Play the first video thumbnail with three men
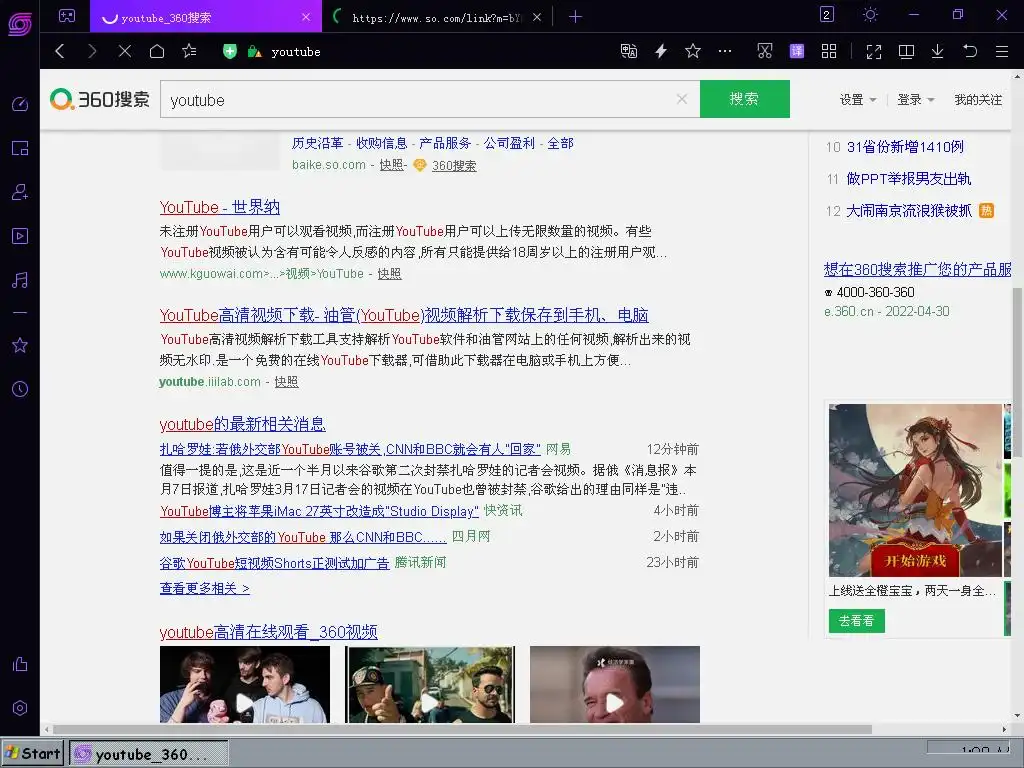 (245, 684)
